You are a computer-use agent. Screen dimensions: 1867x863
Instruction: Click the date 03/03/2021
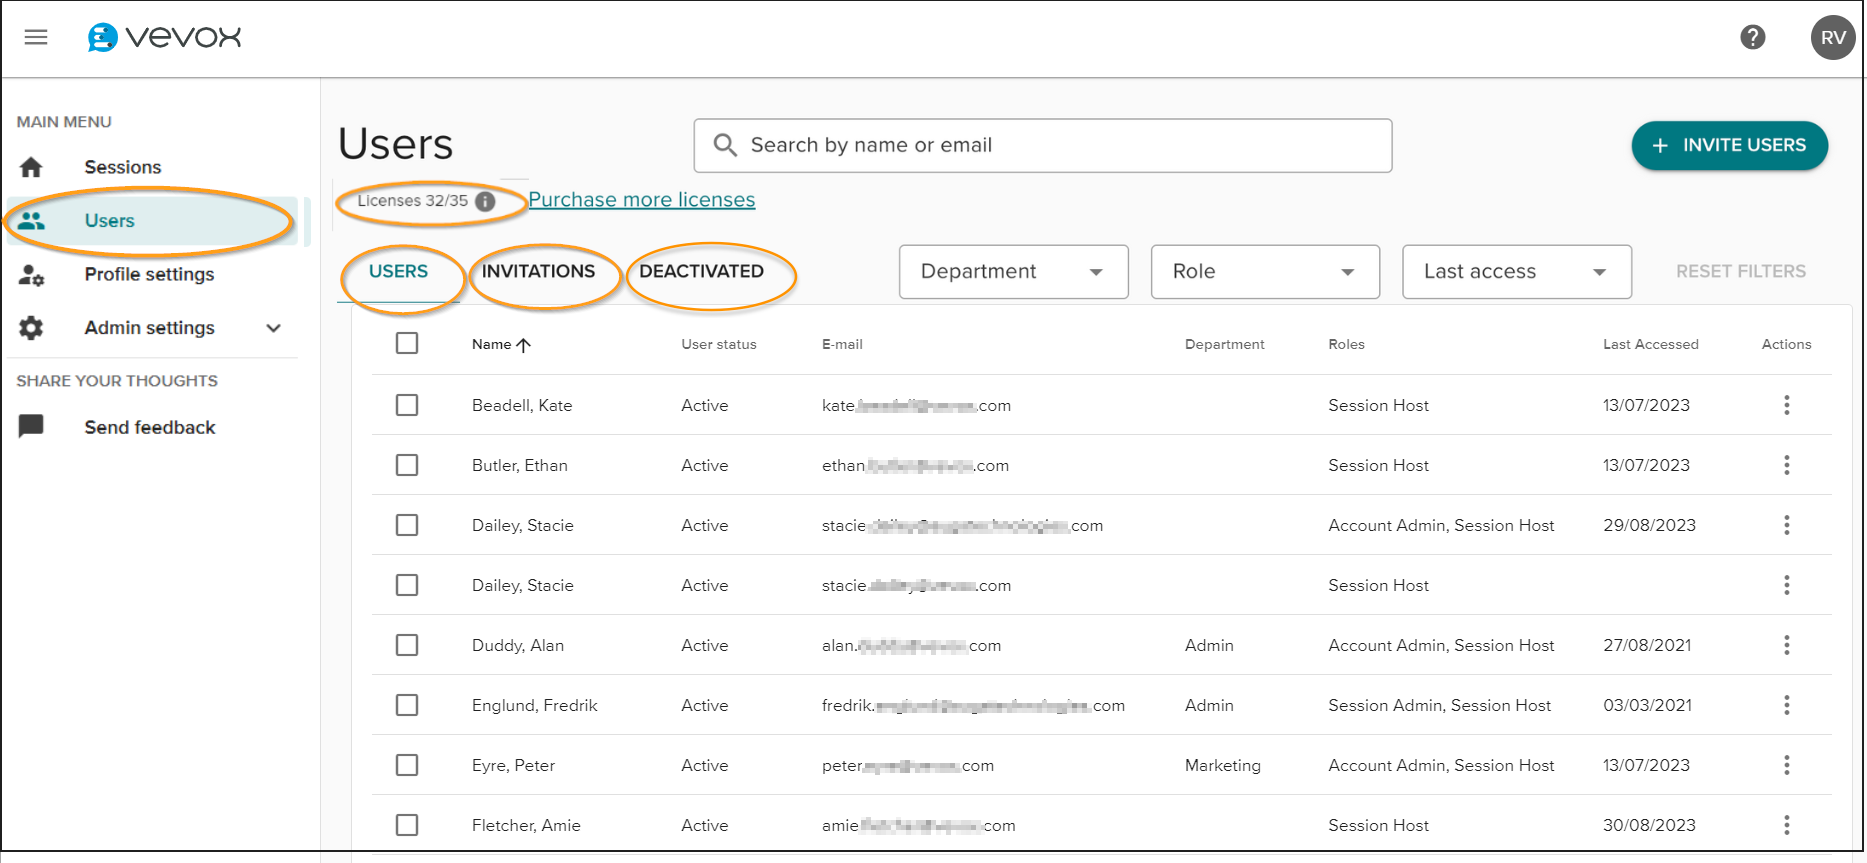pyautogui.click(x=1647, y=705)
